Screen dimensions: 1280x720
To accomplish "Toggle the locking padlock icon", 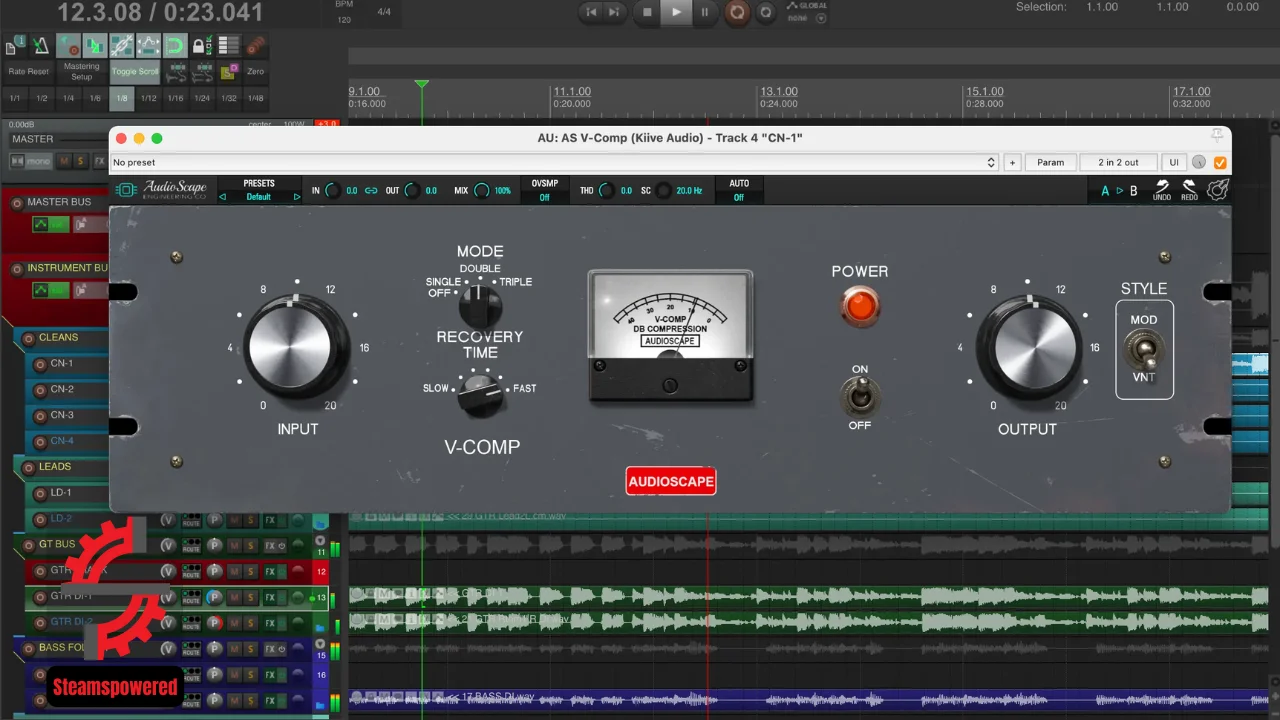I will coord(202,45).
